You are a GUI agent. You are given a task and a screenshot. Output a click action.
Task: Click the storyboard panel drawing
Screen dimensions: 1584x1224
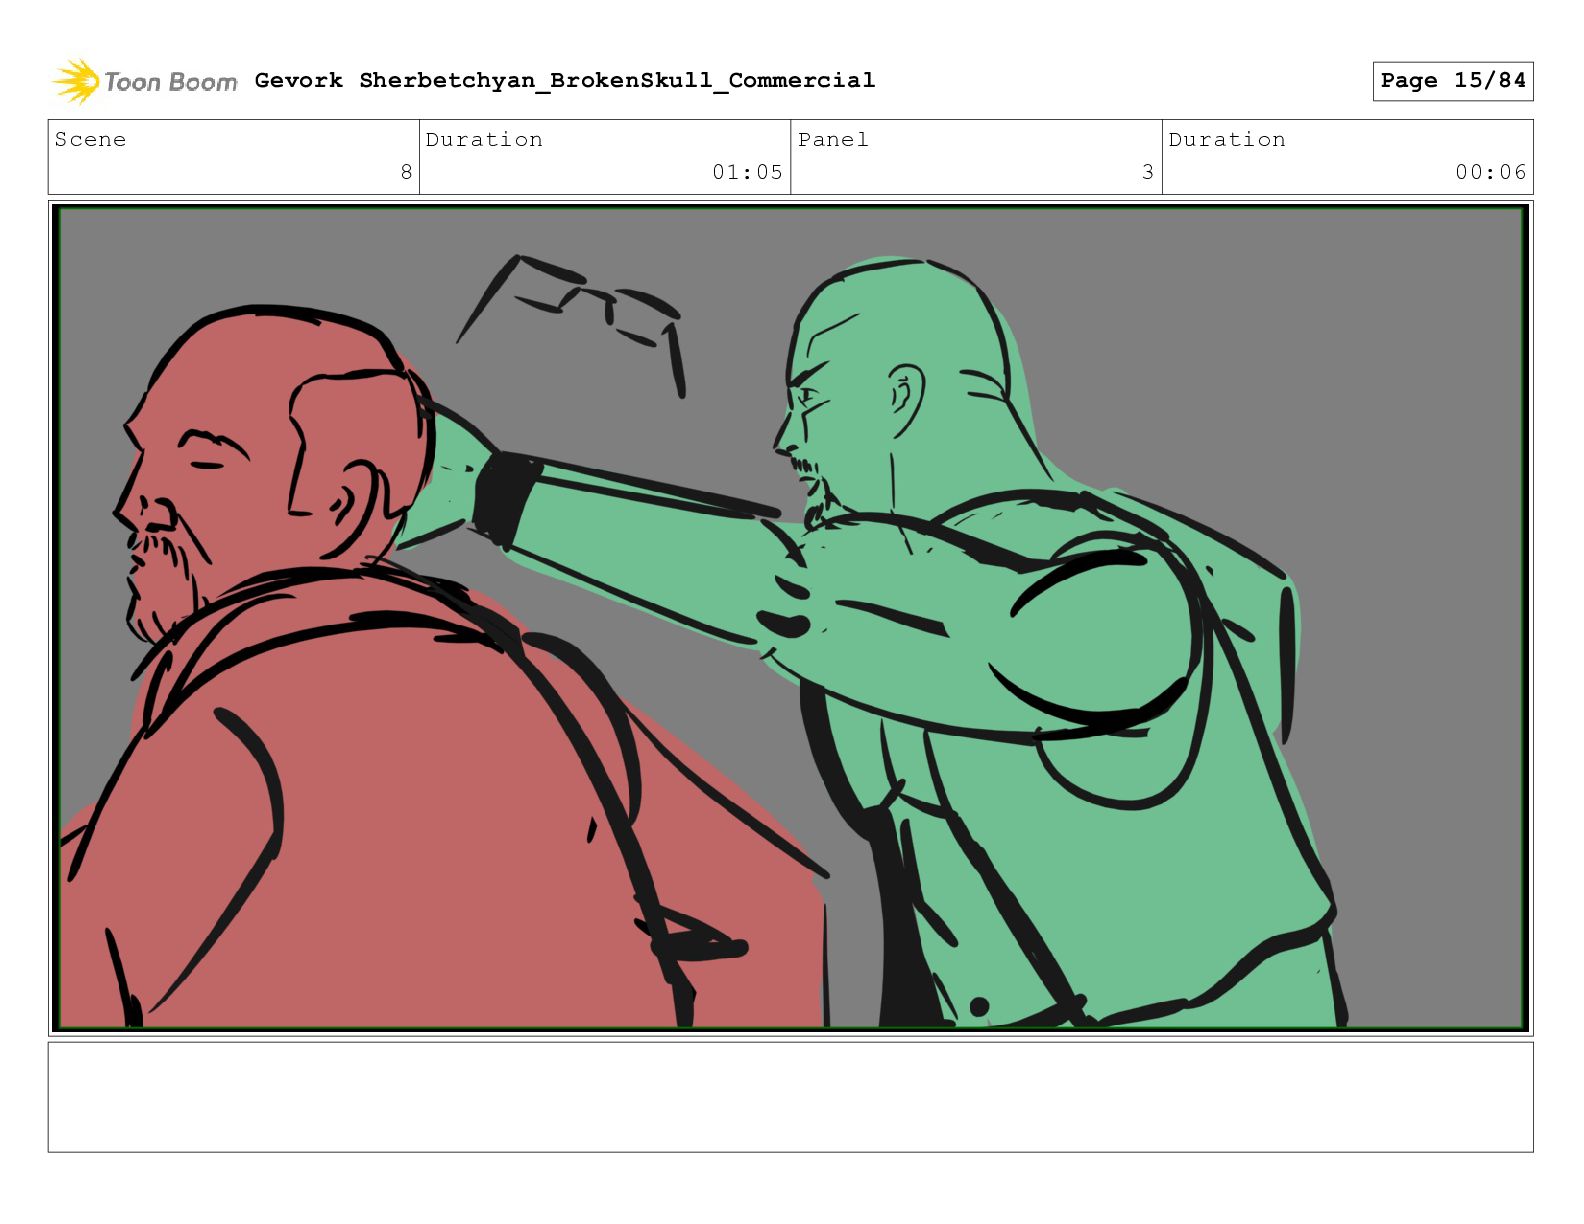(791, 618)
